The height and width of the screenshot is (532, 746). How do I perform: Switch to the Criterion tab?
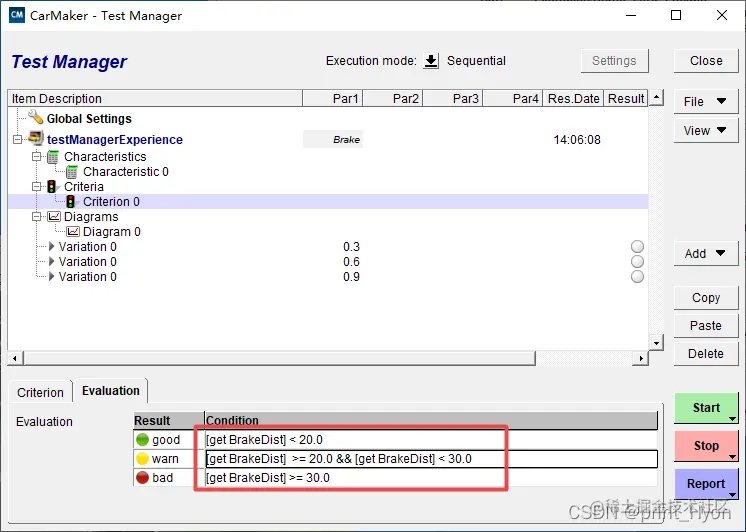(40, 393)
